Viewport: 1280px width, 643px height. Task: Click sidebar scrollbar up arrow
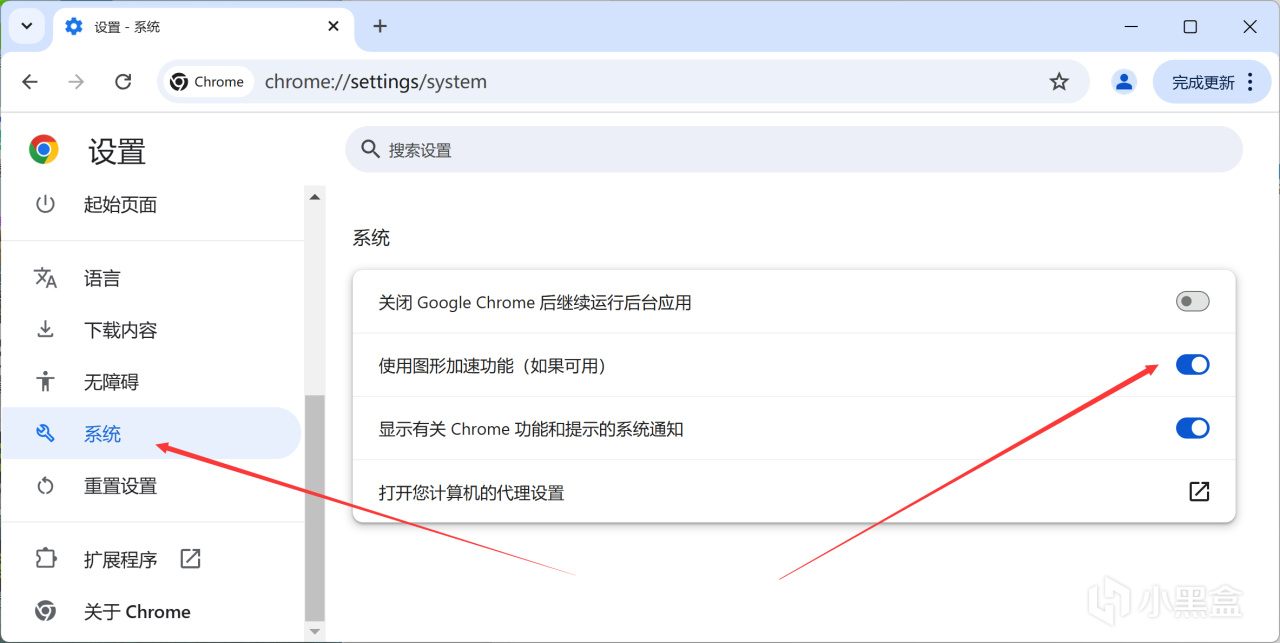point(315,197)
